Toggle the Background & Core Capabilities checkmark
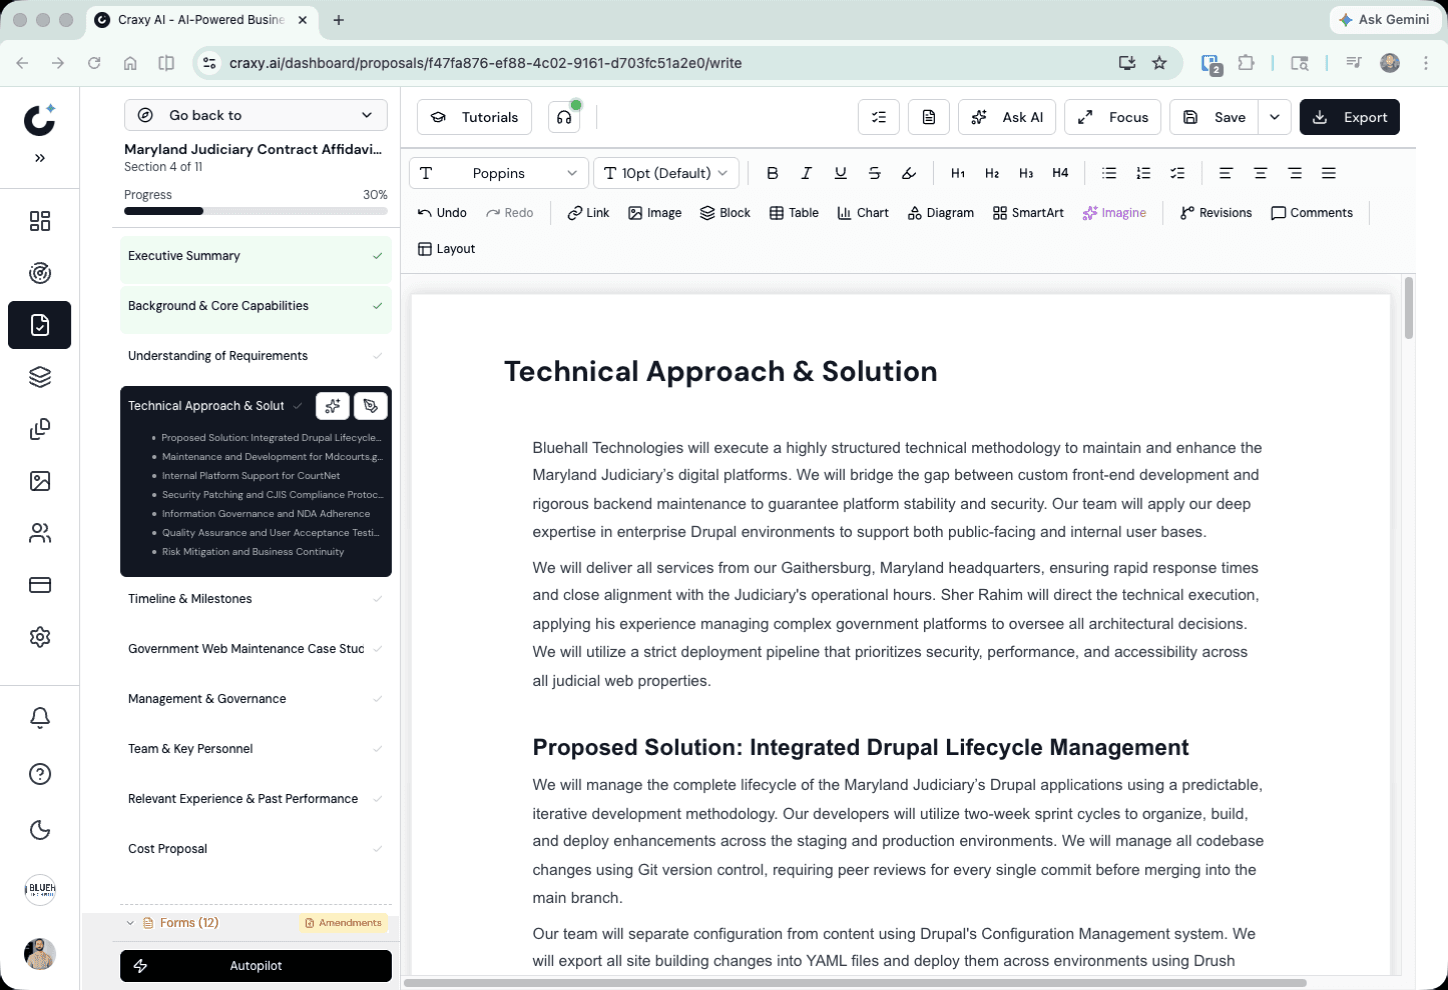 coord(377,306)
